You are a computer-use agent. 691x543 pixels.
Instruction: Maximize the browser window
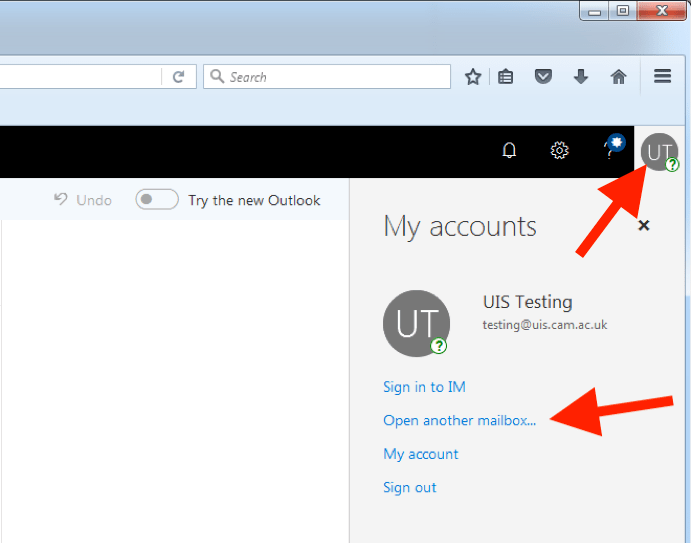622,11
